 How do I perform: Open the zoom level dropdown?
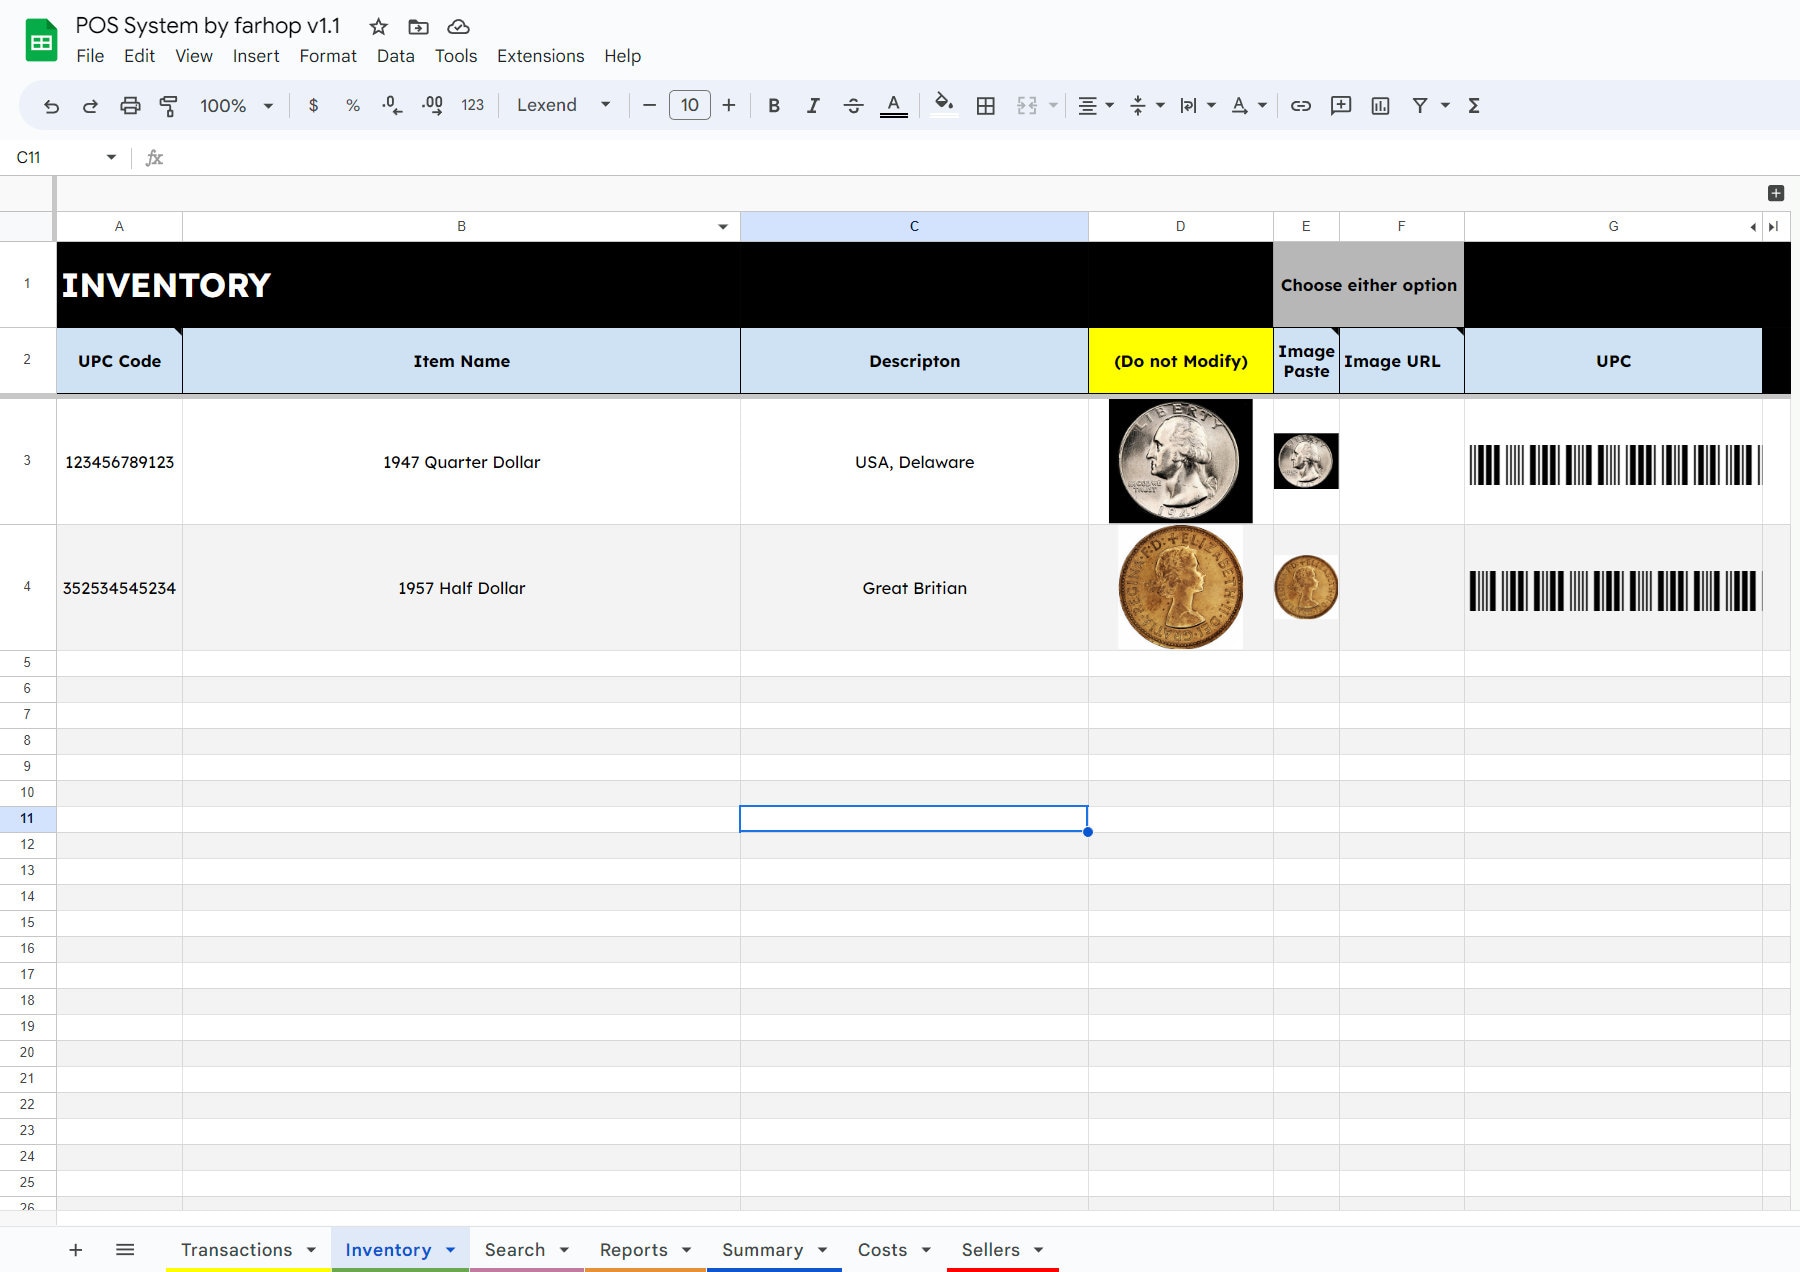coord(235,105)
